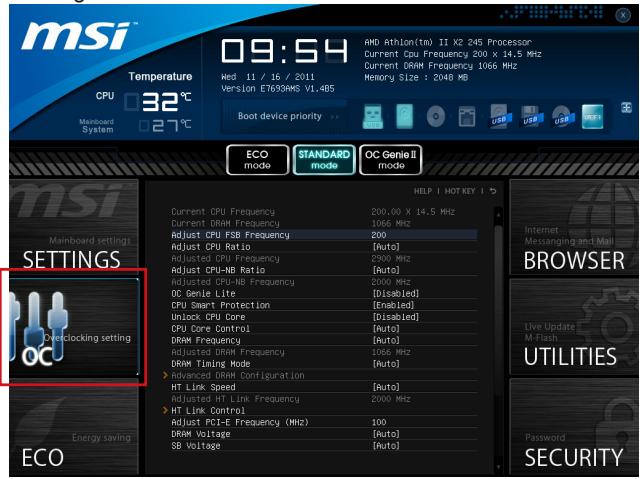This screenshot has height=479, width=640.
Task: Click the Memory Size : 2048 MB text
Action: pos(416,78)
